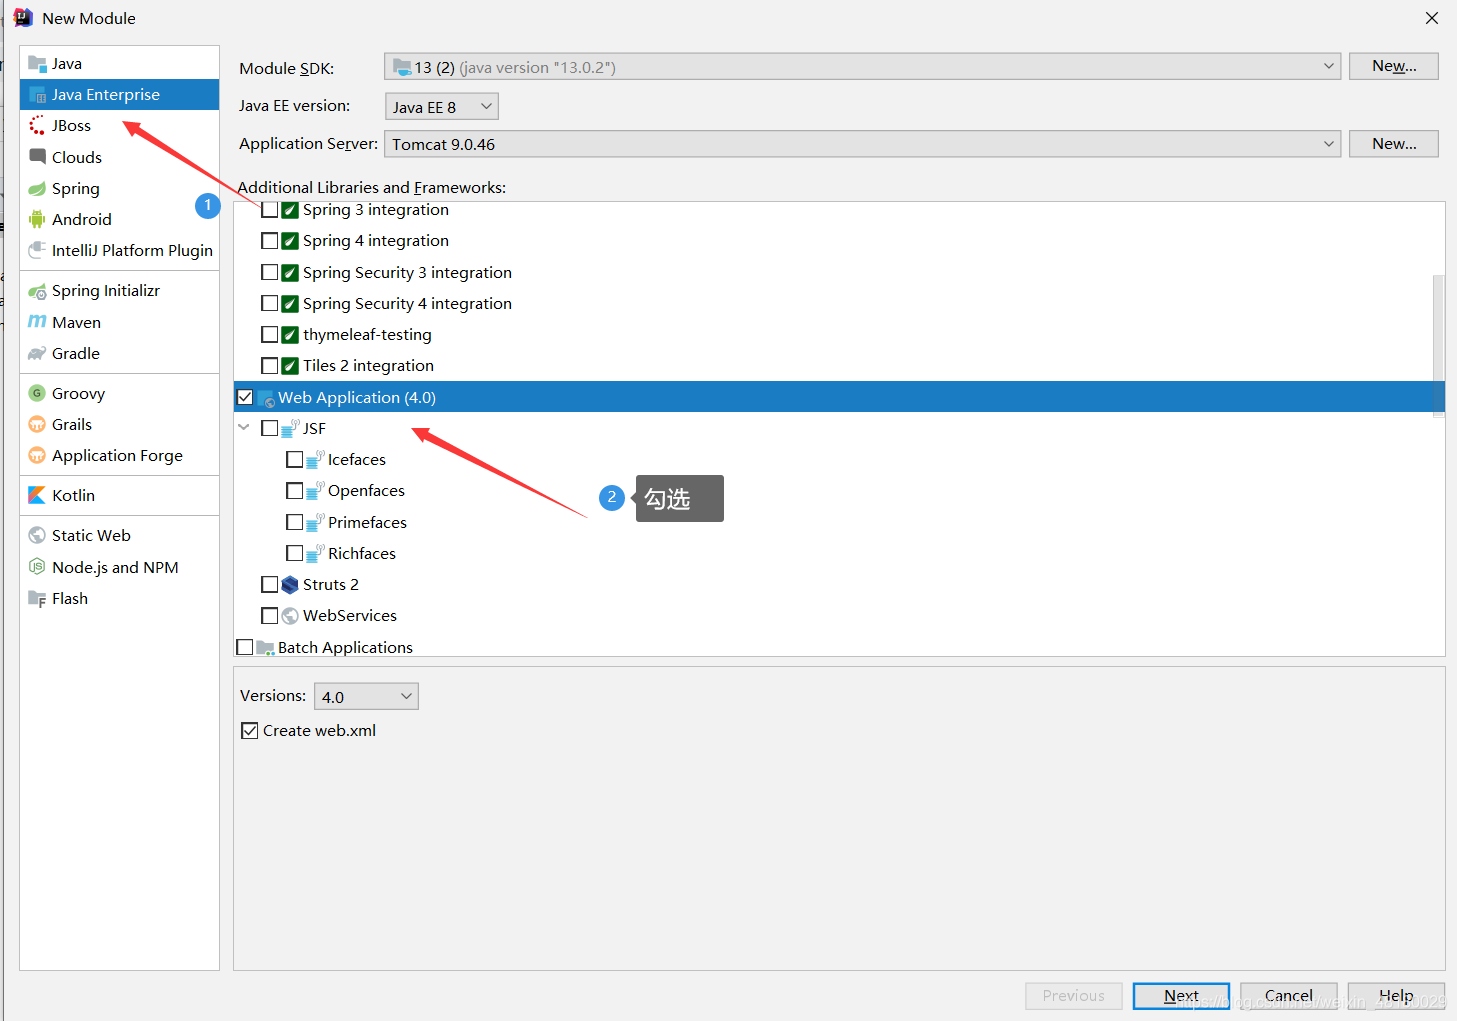Image resolution: width=1457 pixels, height=1021 pixels.
Task: Close the New Module dialog
Action: (x=1432, y=18)
